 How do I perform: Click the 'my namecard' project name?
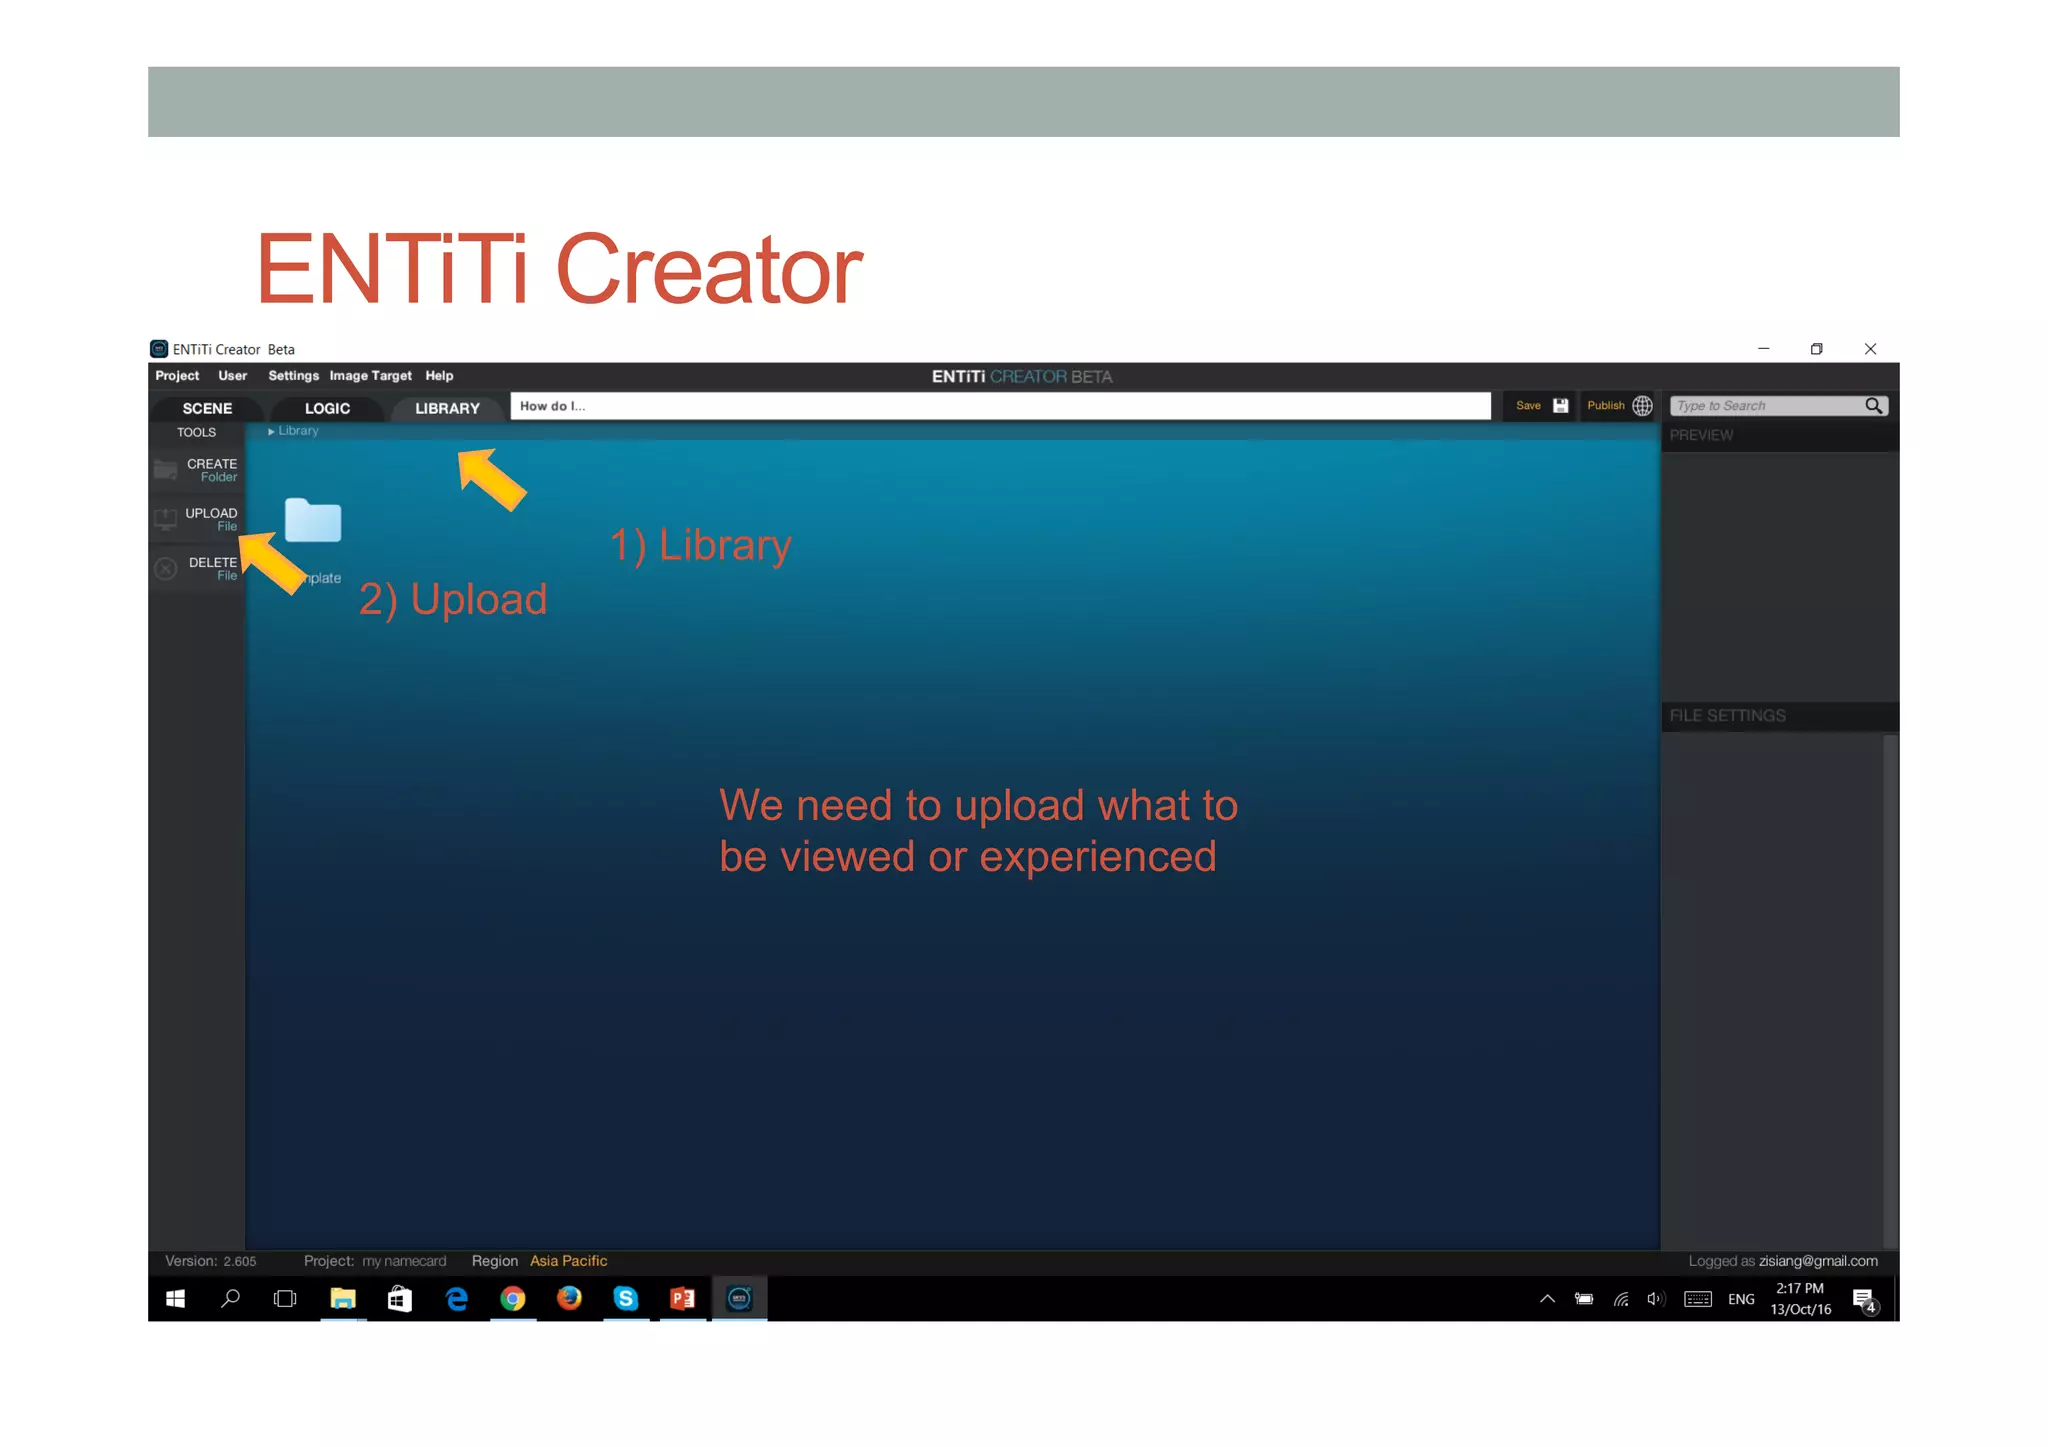click(404, 1261)
